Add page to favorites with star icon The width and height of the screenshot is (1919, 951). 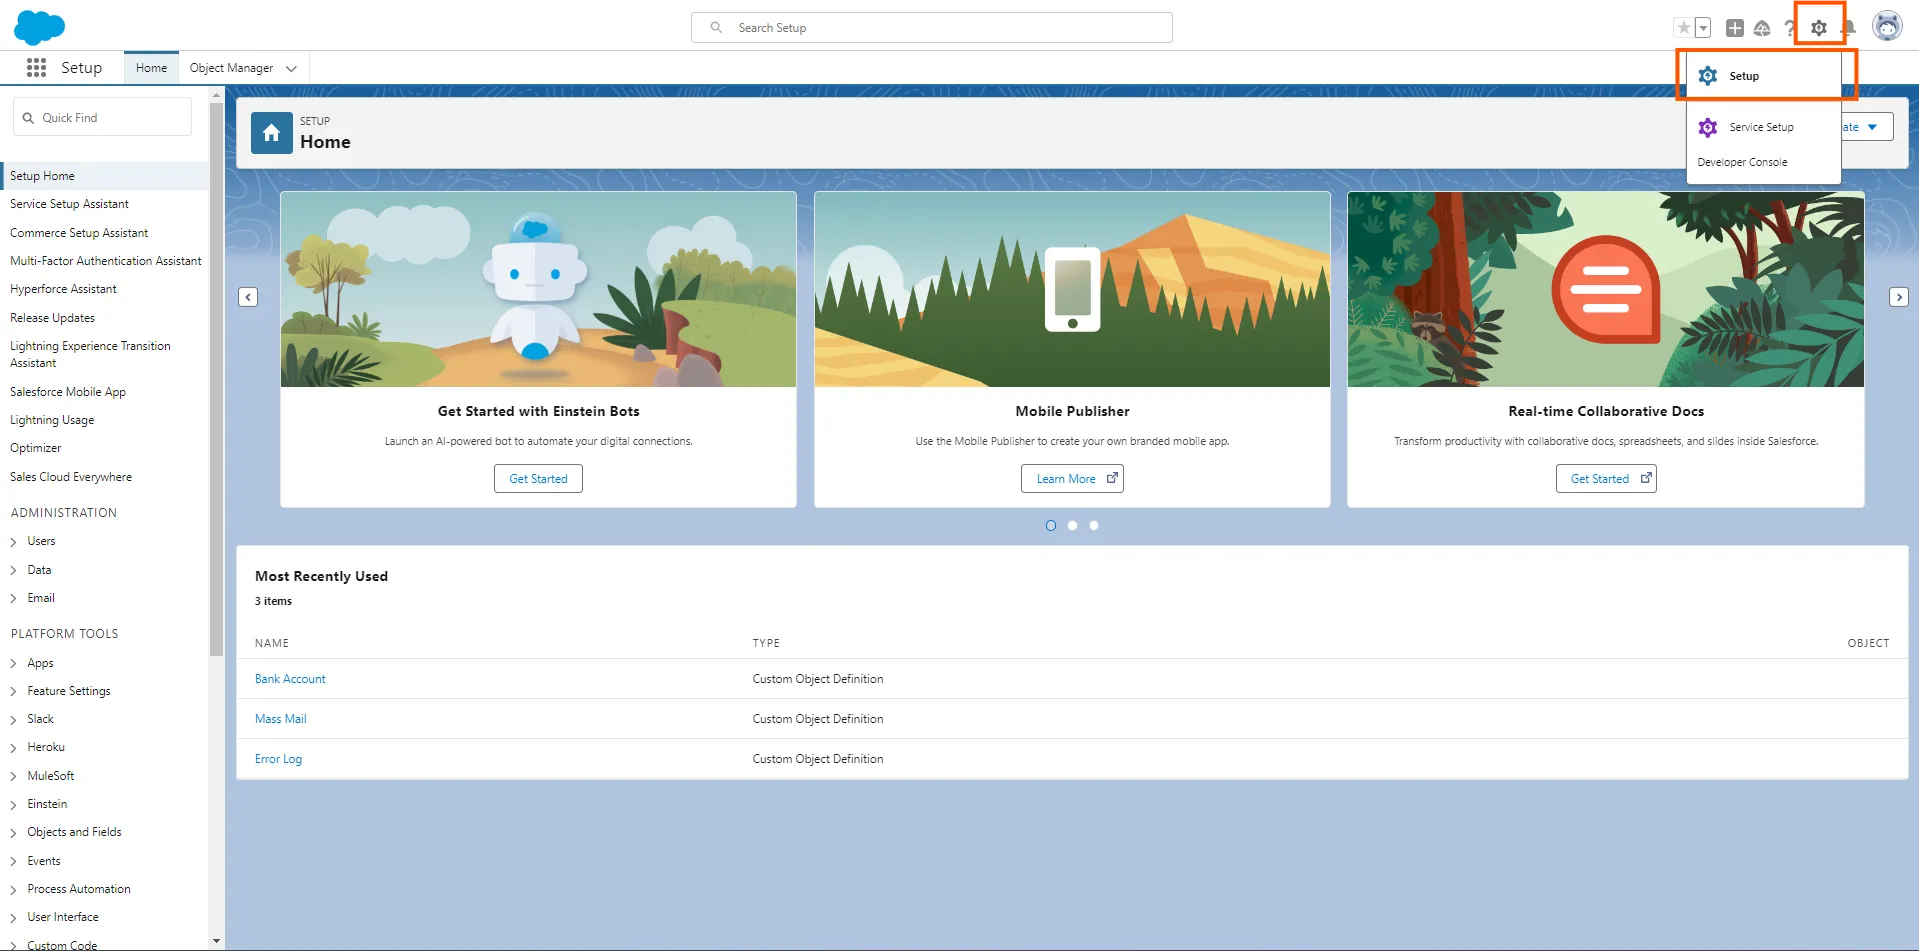(x=1684, y=28)
